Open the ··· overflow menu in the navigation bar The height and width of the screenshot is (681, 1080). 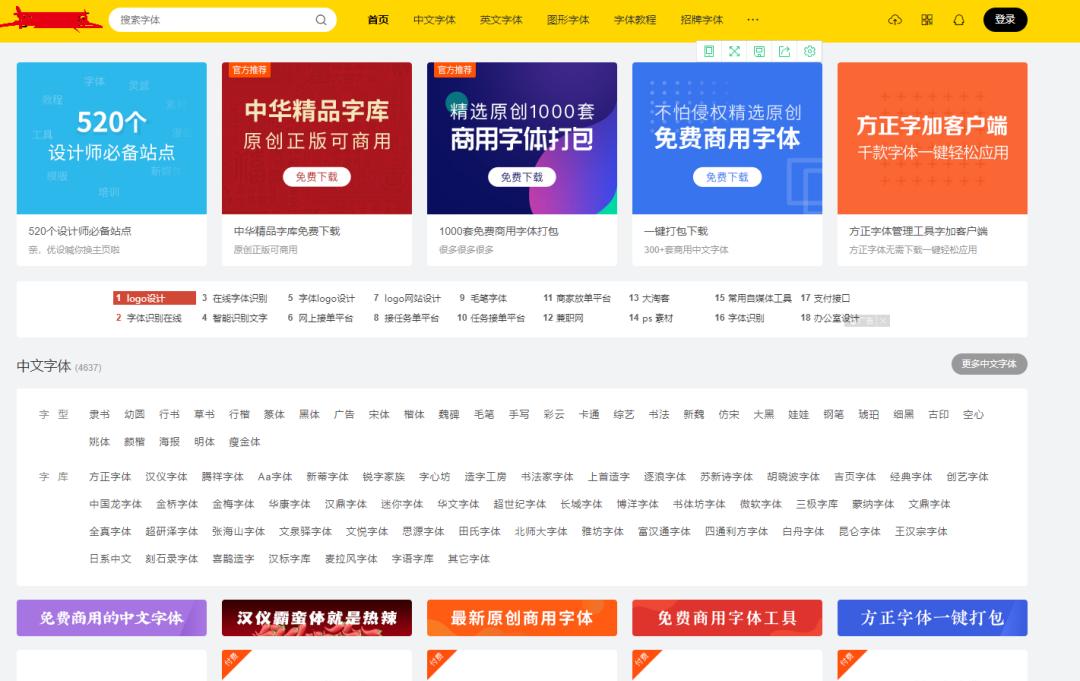(753, 19)
